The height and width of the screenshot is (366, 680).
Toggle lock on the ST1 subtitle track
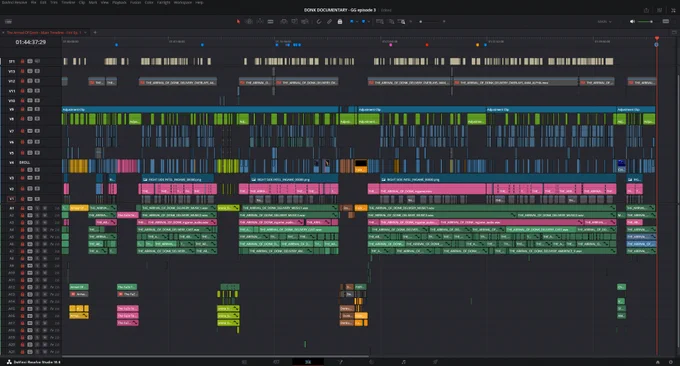(x=23, y=61)
